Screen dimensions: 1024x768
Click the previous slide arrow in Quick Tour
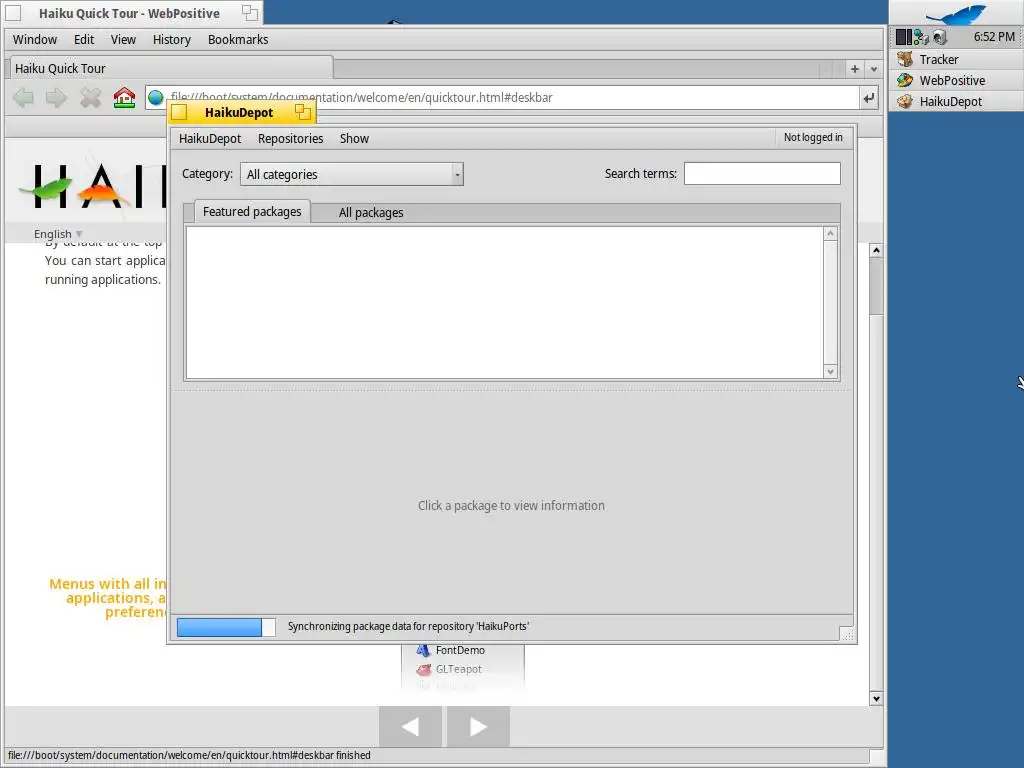point(410,726)
